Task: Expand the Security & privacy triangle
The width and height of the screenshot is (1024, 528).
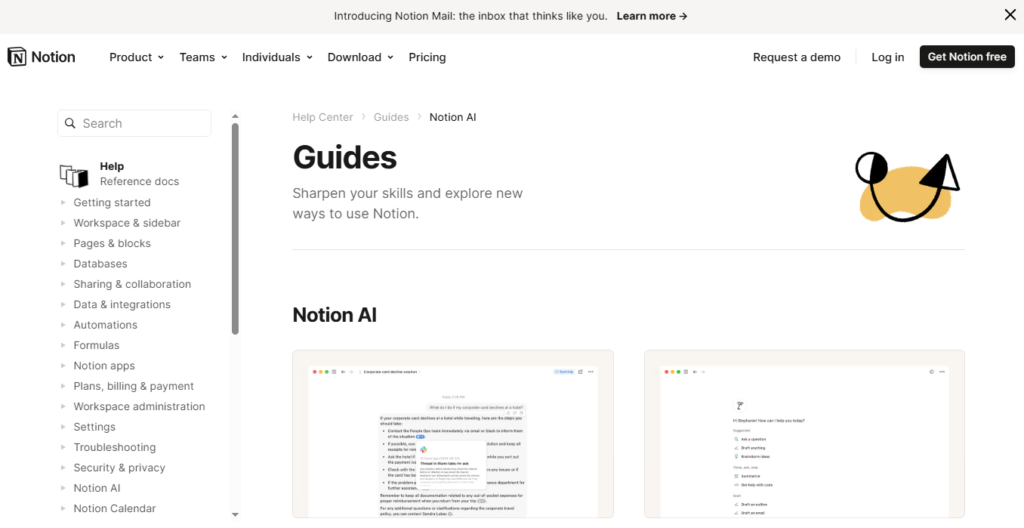Action: 63,467
